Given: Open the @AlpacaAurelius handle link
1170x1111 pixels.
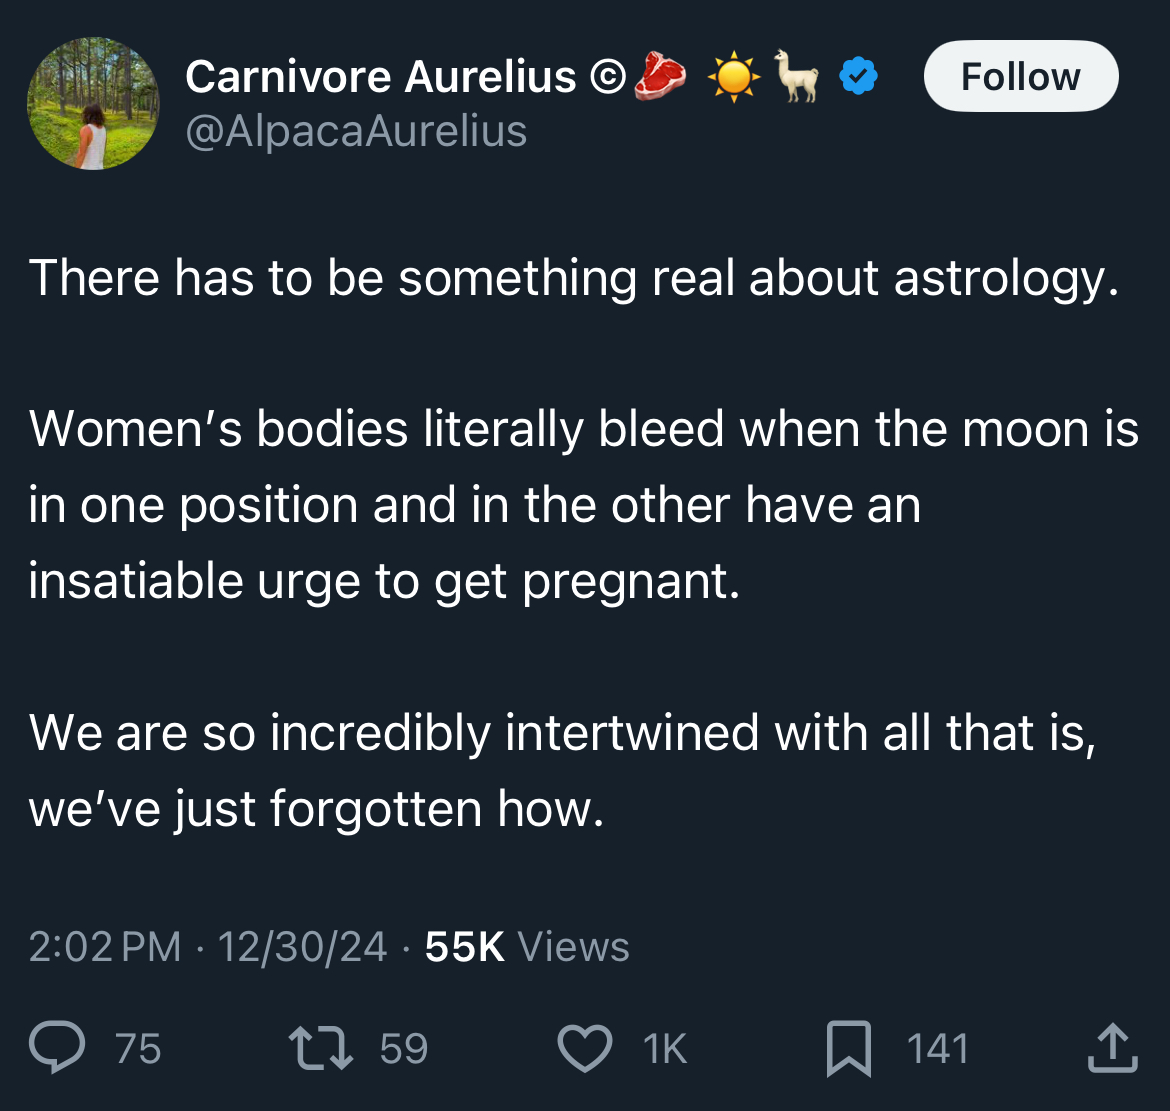Looking at the screenshot, I should point(356,131).
